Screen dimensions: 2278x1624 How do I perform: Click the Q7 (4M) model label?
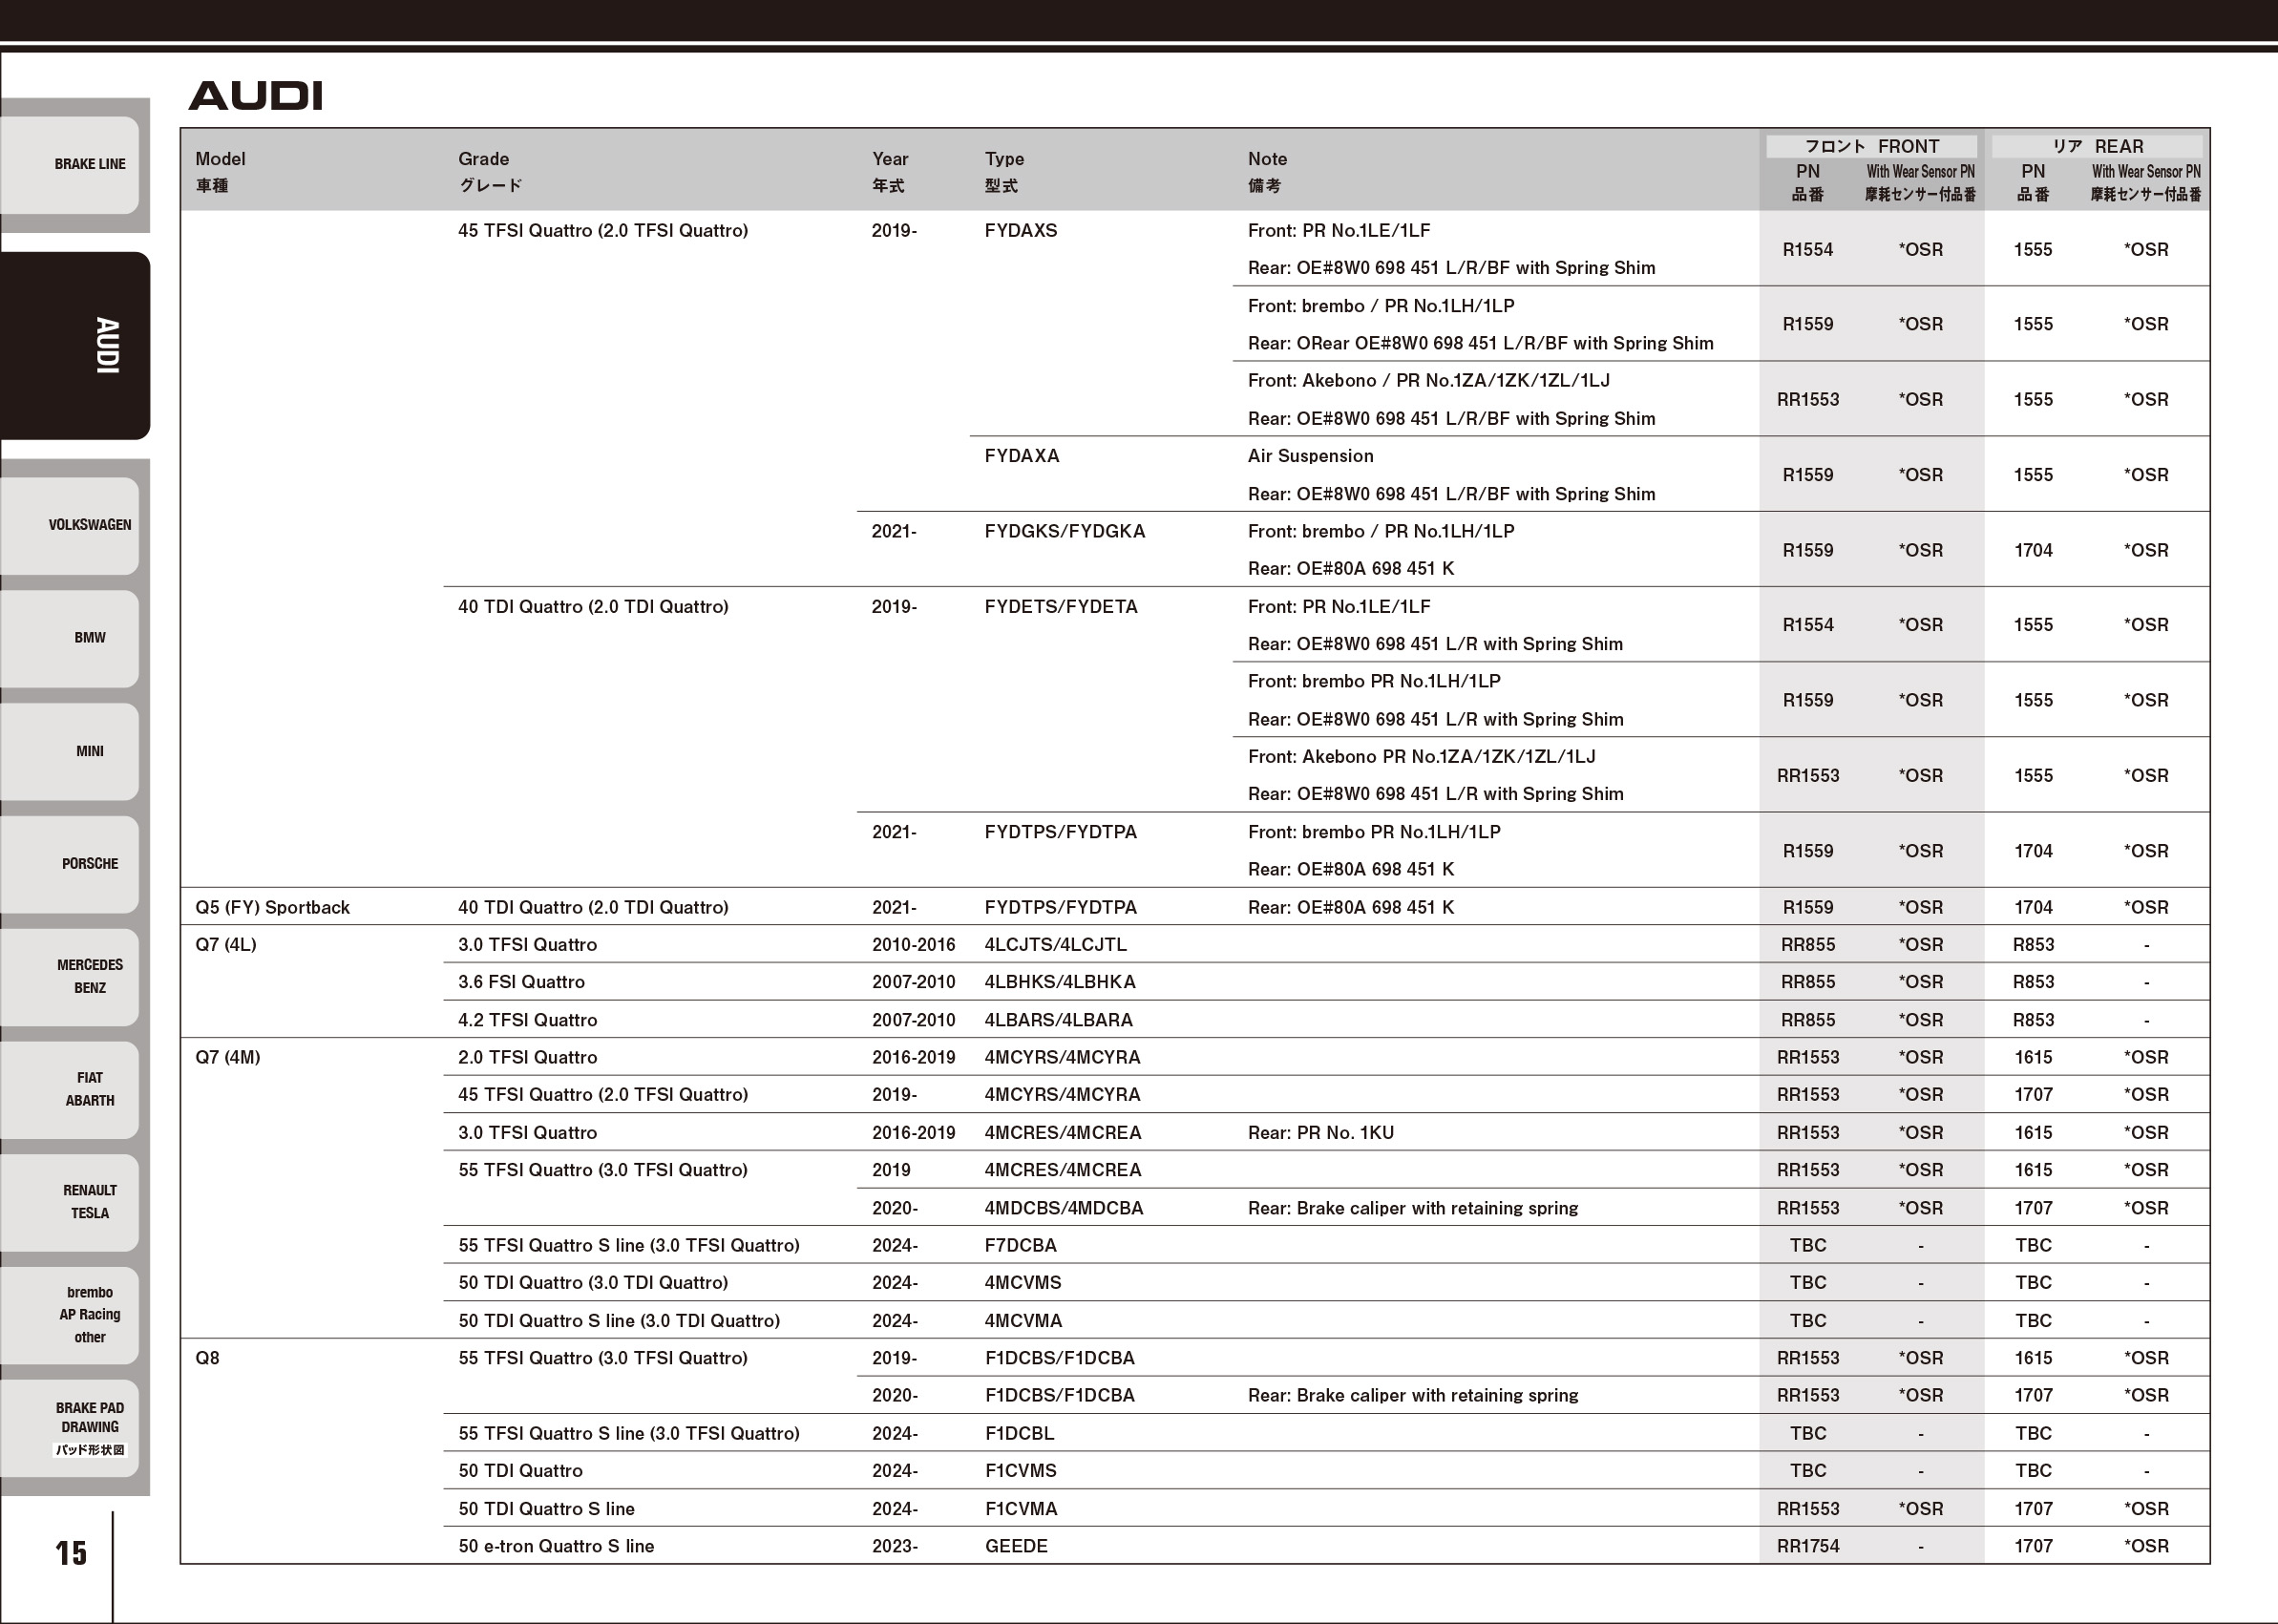[x=227, y=1058]
